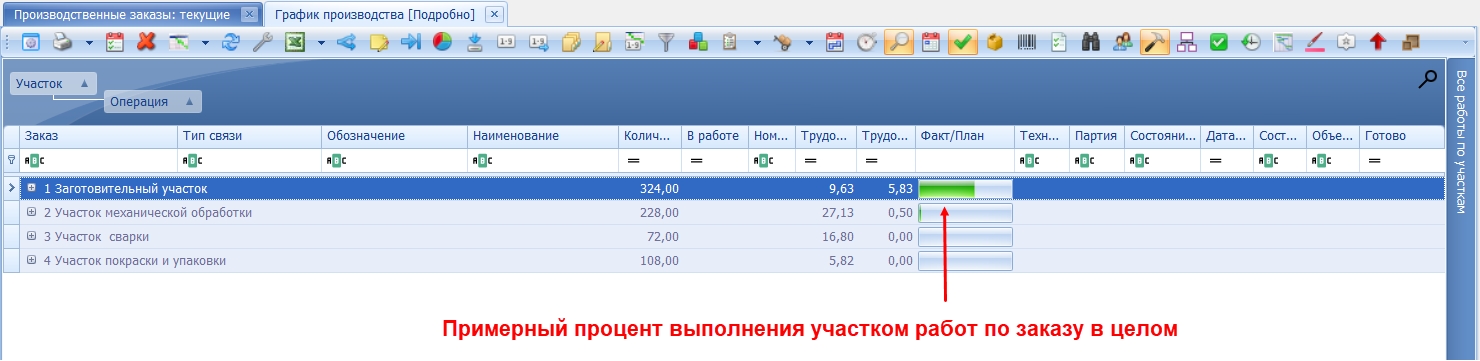Click the clipboard icon in toolbar

click(x=730, y=42)
